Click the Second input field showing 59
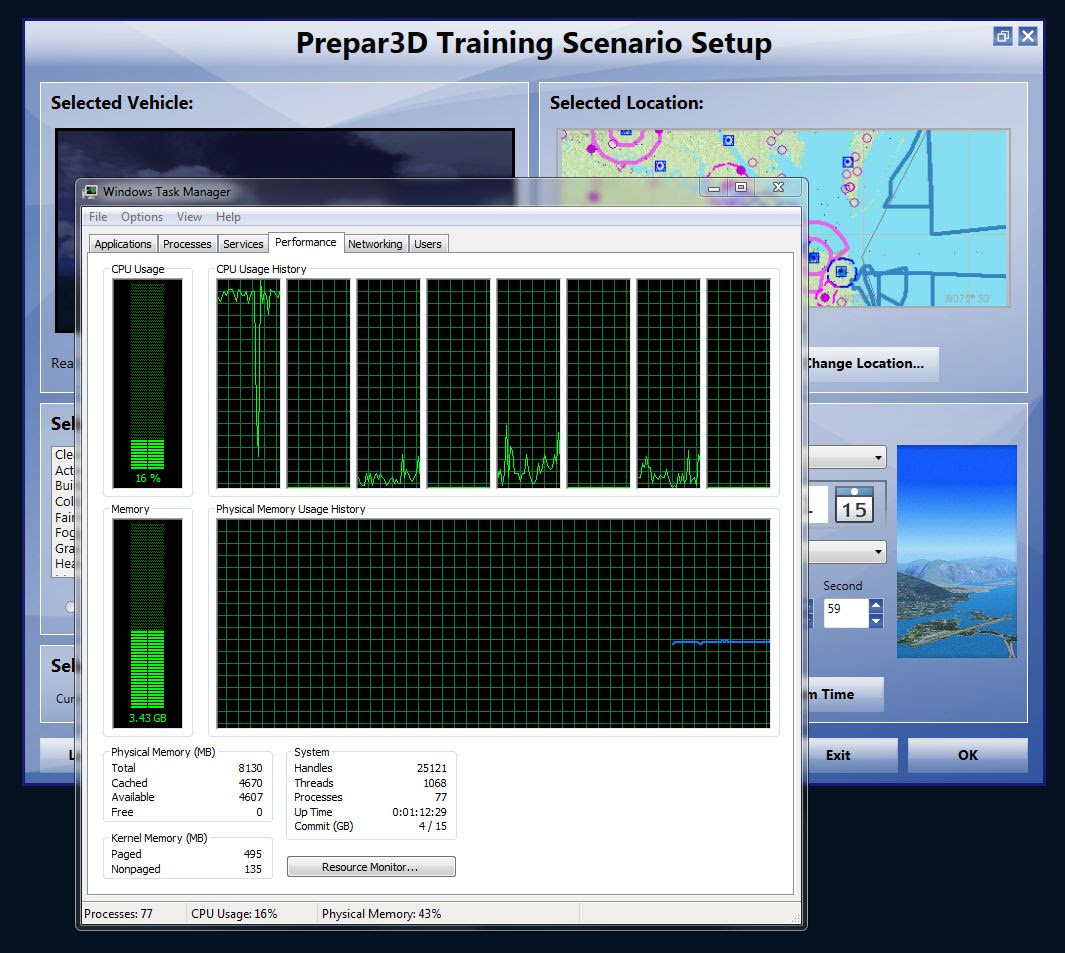The height and width of the screenshot is (953, 1065). pyautogui.click(x=846, y=613)
